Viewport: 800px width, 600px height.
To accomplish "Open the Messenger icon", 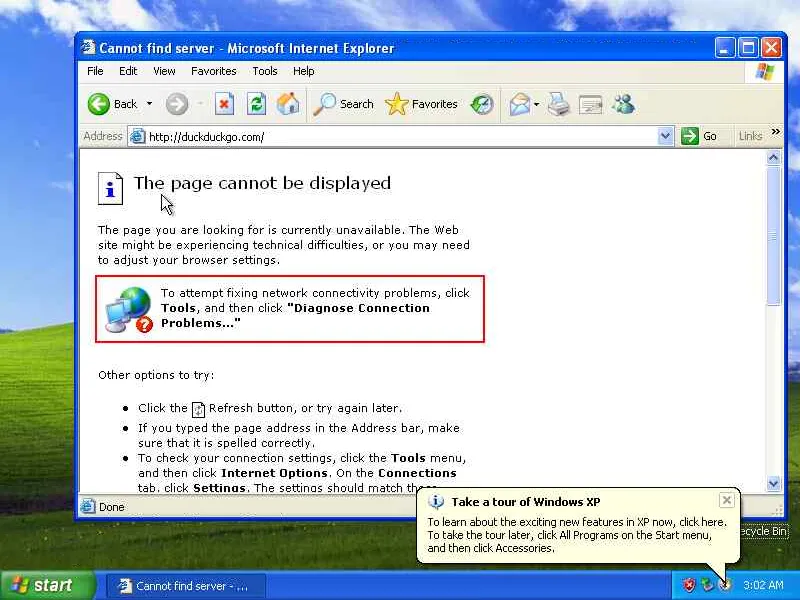I will point(623,104).
